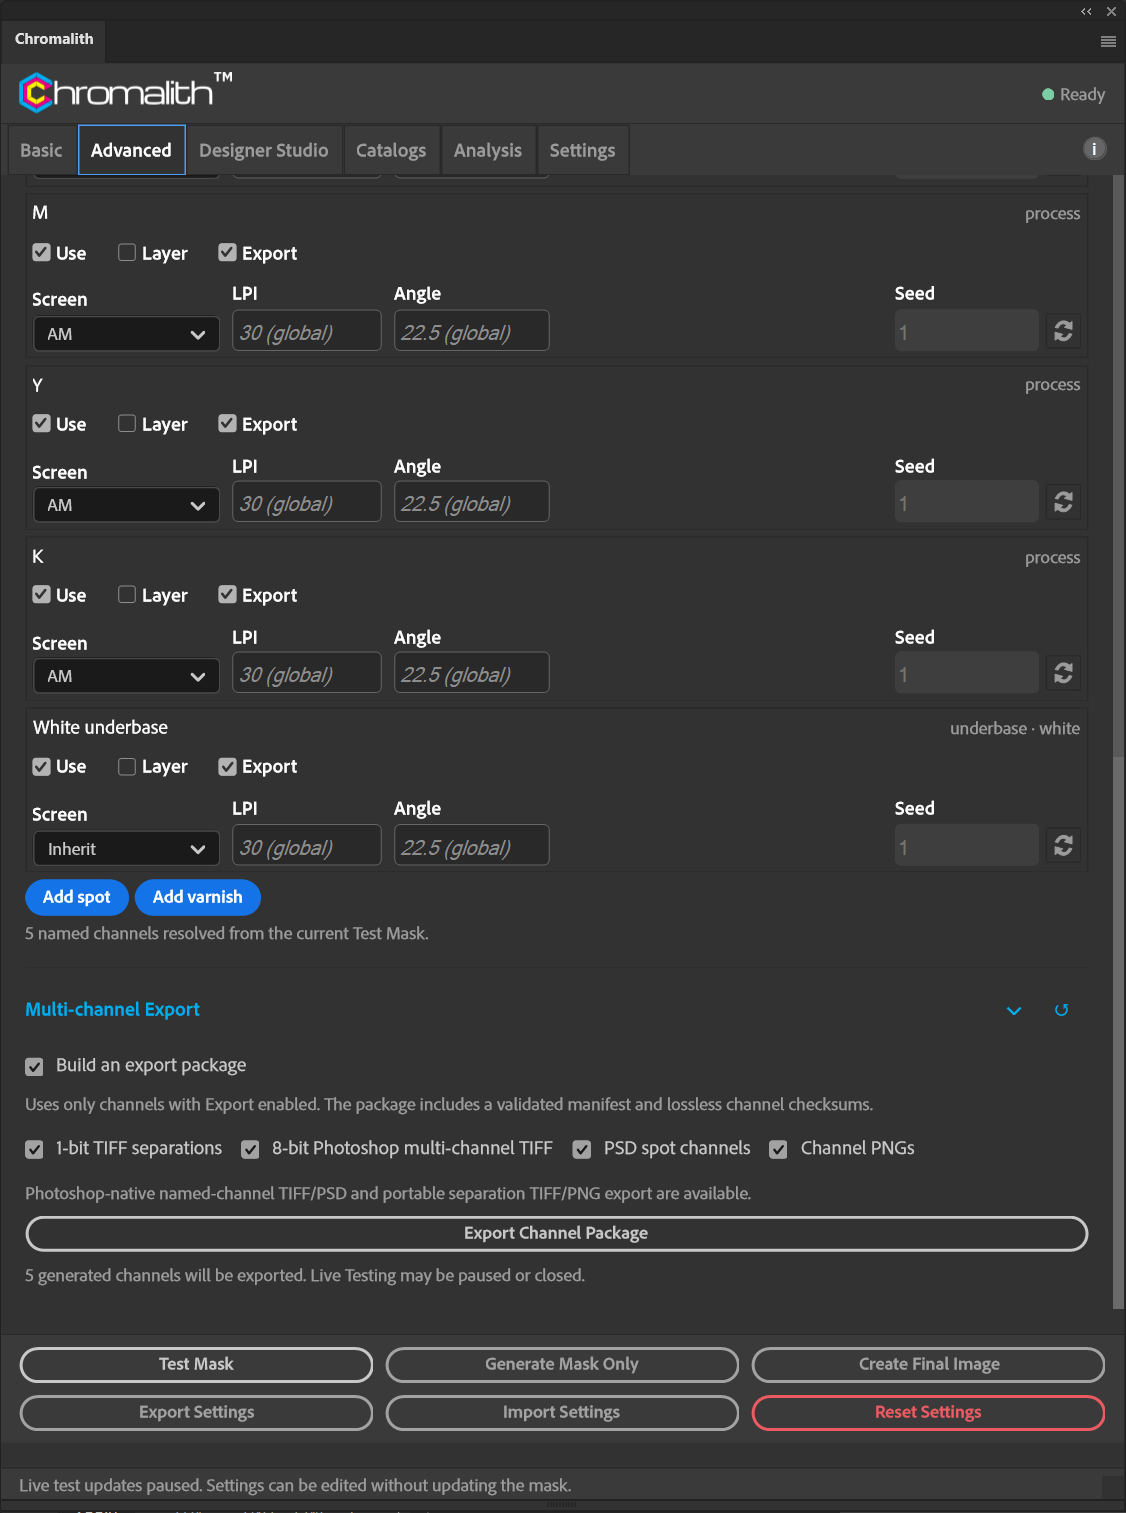Toggle 1-bit TIFF separations checkbox
Viewport: 1126px width, 1513px height.
coord(34,1149)
